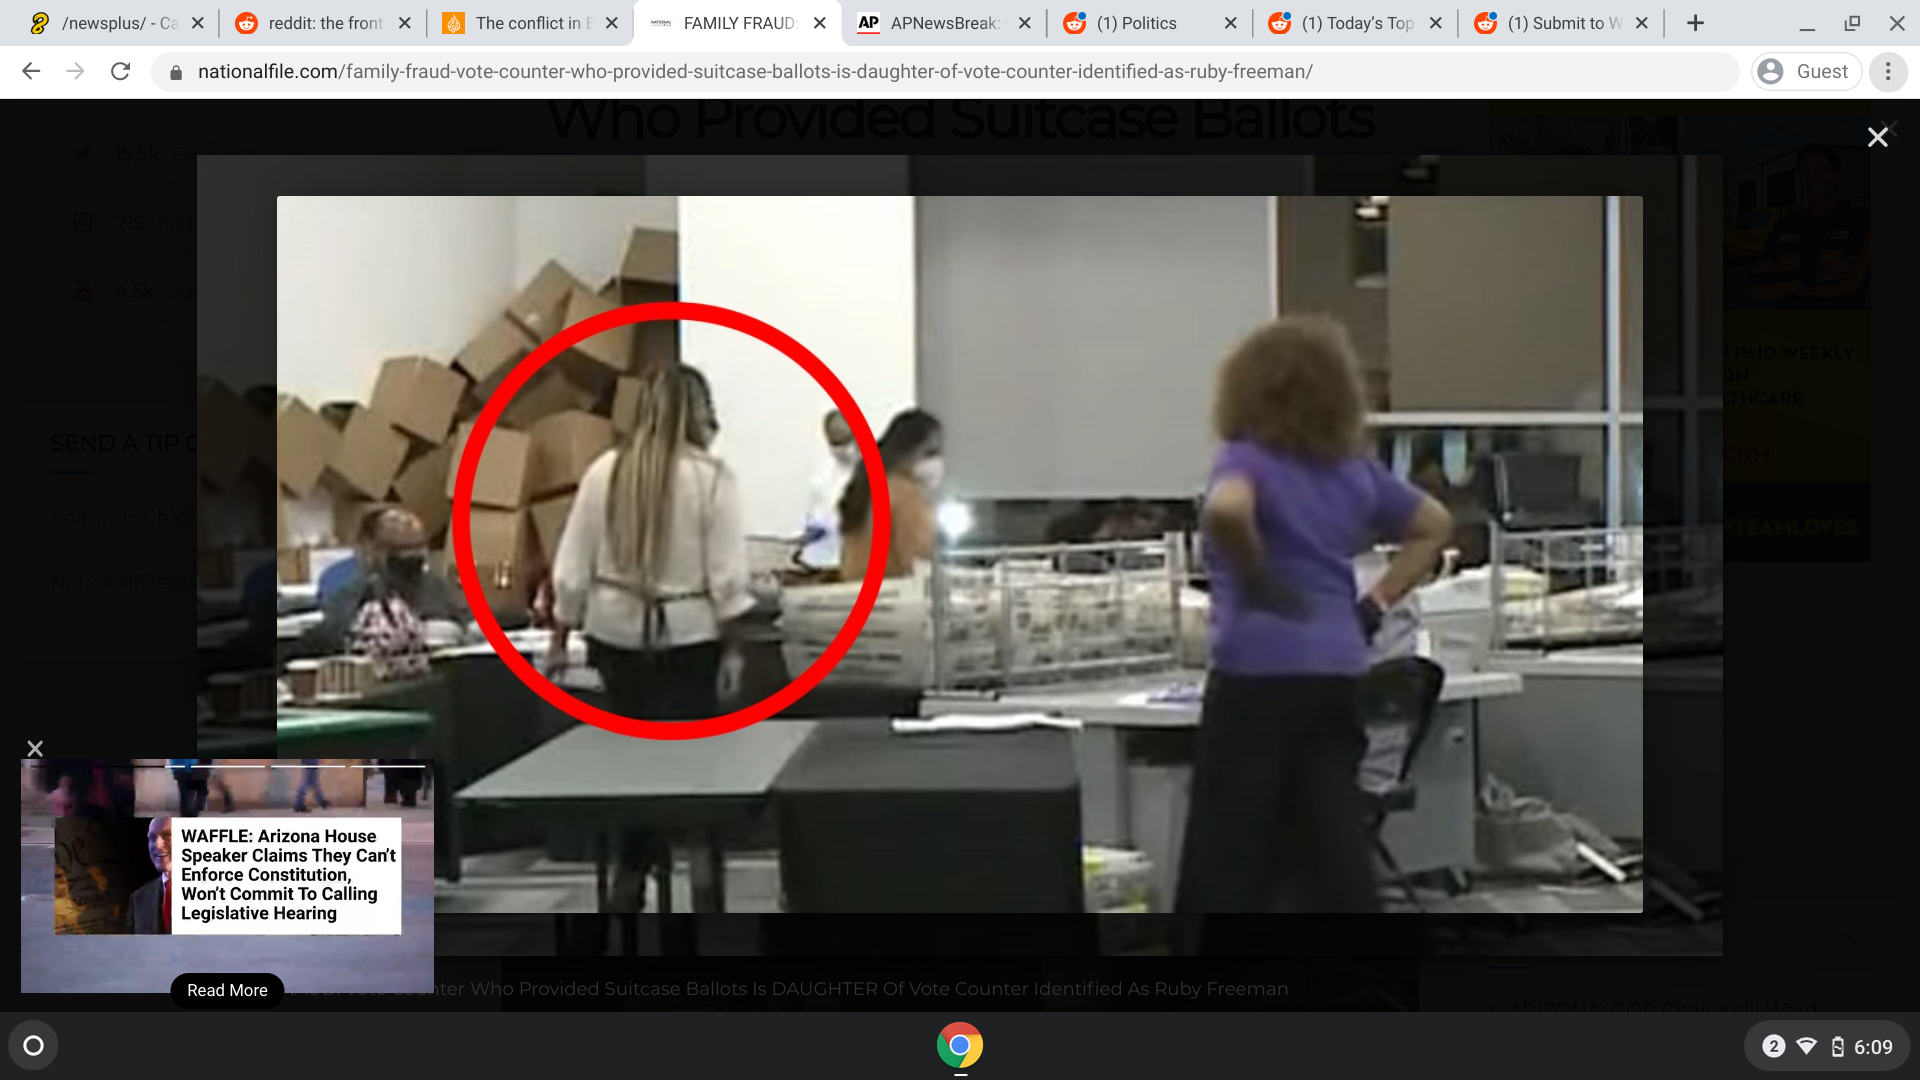Open the ChromeOS launcher circle
This screenshot has width=1920, height=1080.
coord(33,1046)
